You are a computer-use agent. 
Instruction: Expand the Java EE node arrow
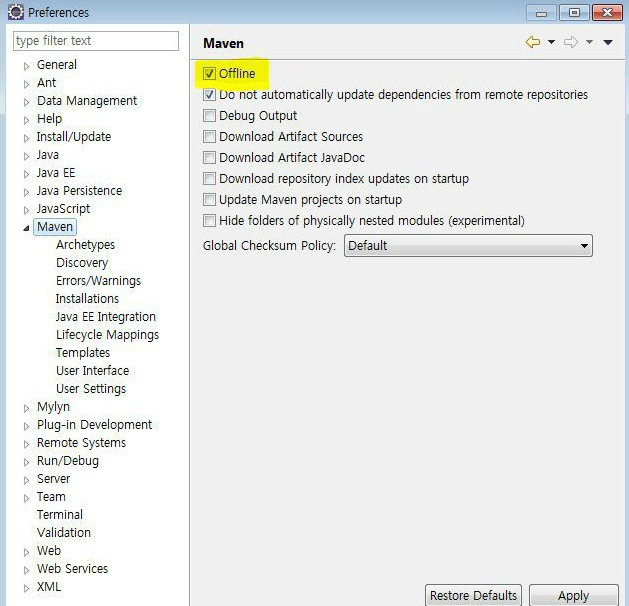coord(26,174)
